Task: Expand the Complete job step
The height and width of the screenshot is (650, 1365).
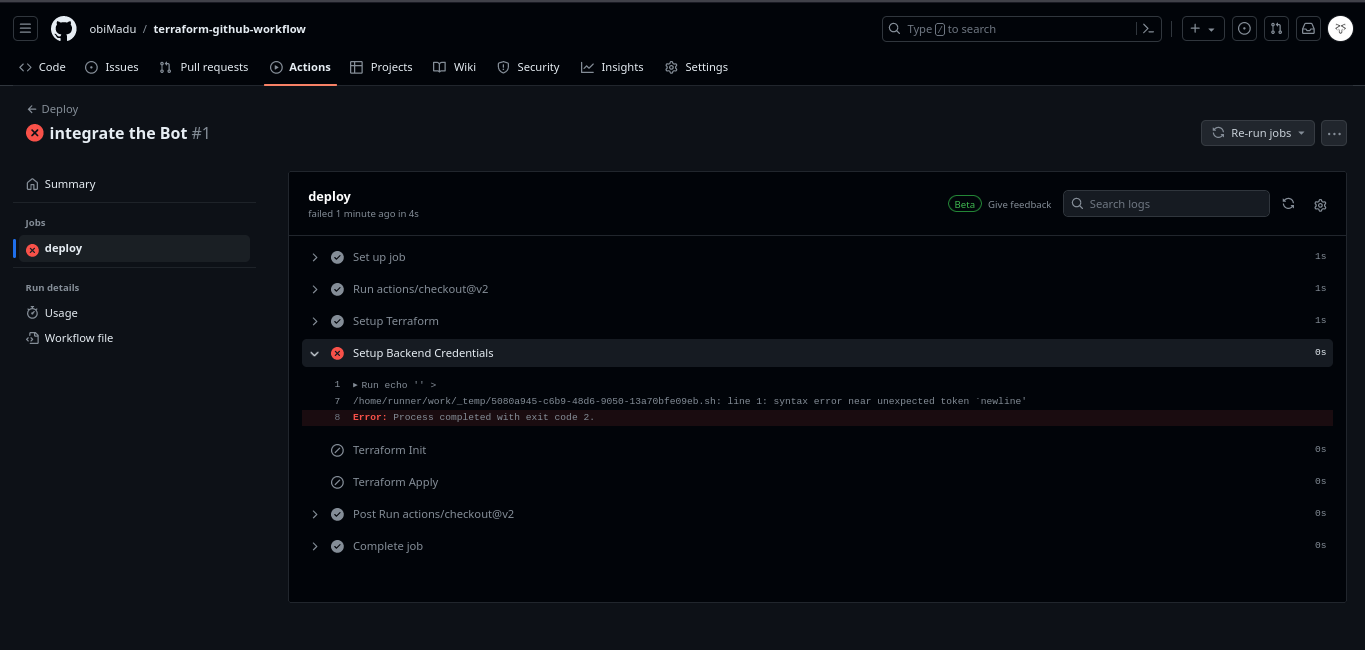Action: click(817, 546)
